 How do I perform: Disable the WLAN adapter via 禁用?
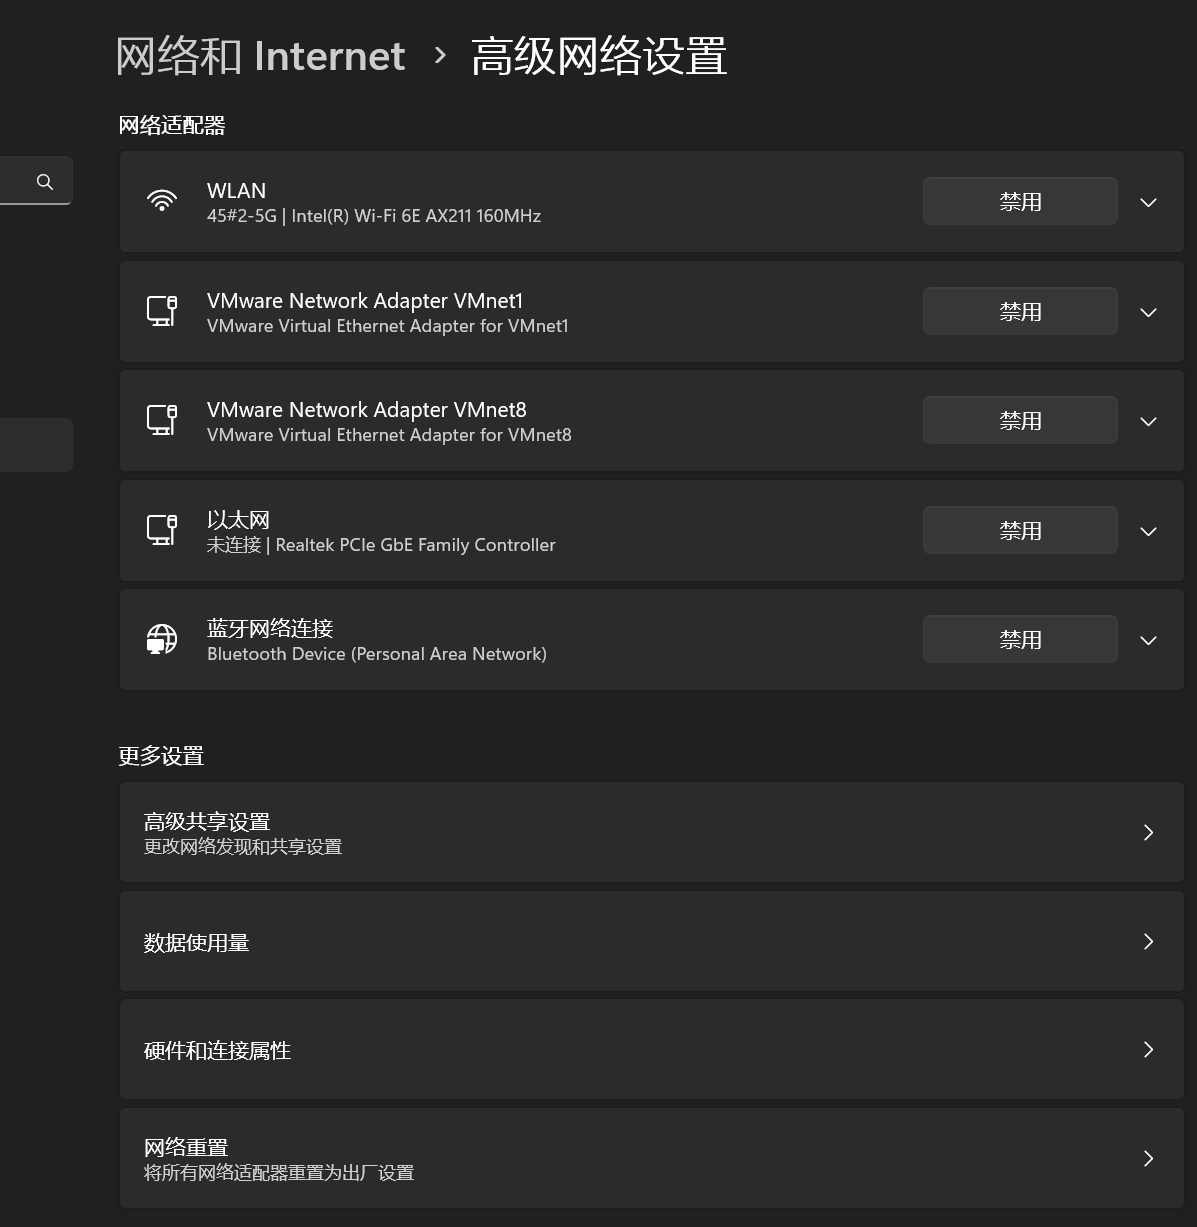point(1019,201)
